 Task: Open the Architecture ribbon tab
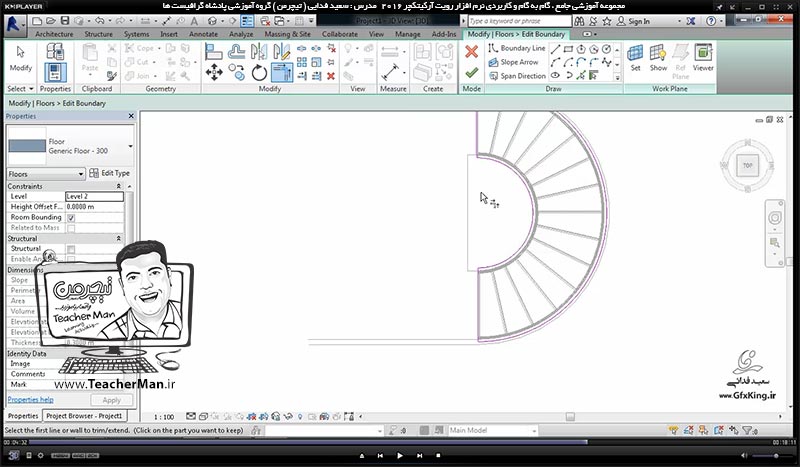click(x=54, y=34)
